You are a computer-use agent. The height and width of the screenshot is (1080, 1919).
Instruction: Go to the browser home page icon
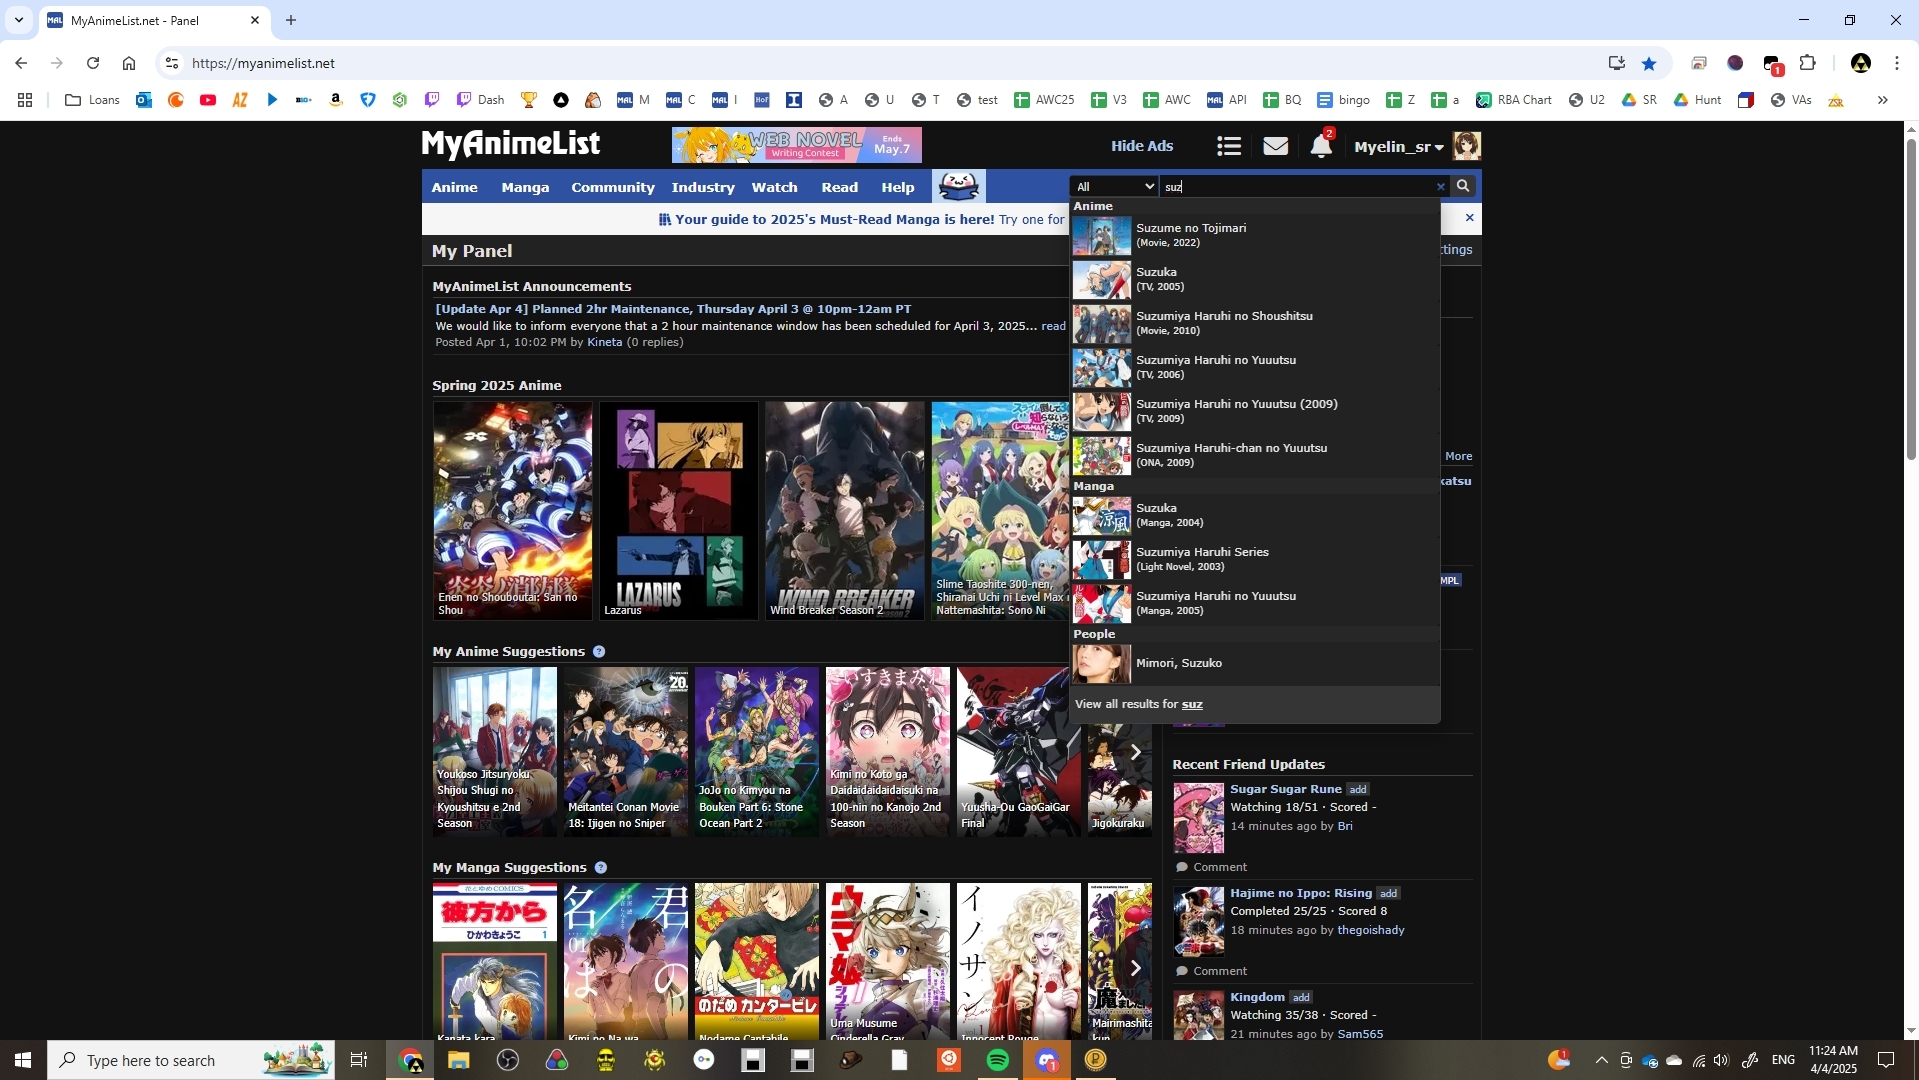coord(129,63)
